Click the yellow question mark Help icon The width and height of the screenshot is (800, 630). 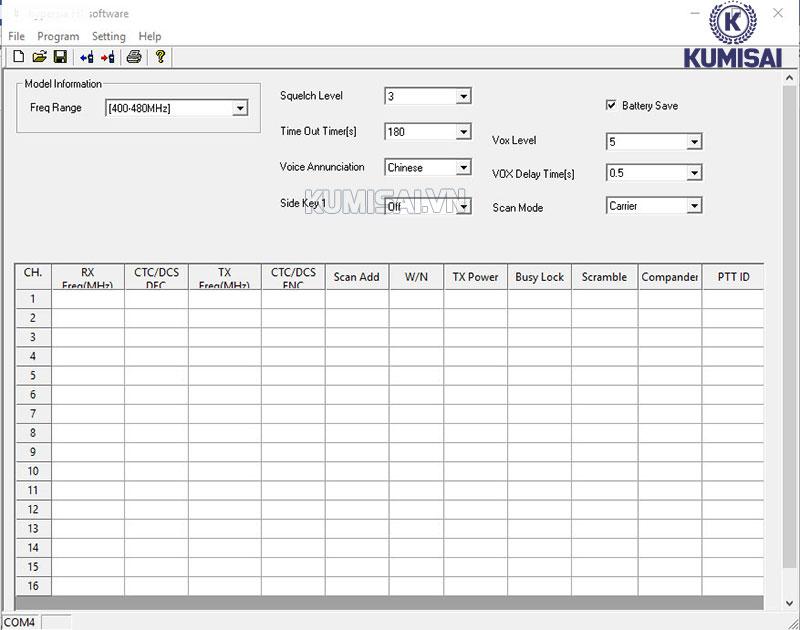160,57
